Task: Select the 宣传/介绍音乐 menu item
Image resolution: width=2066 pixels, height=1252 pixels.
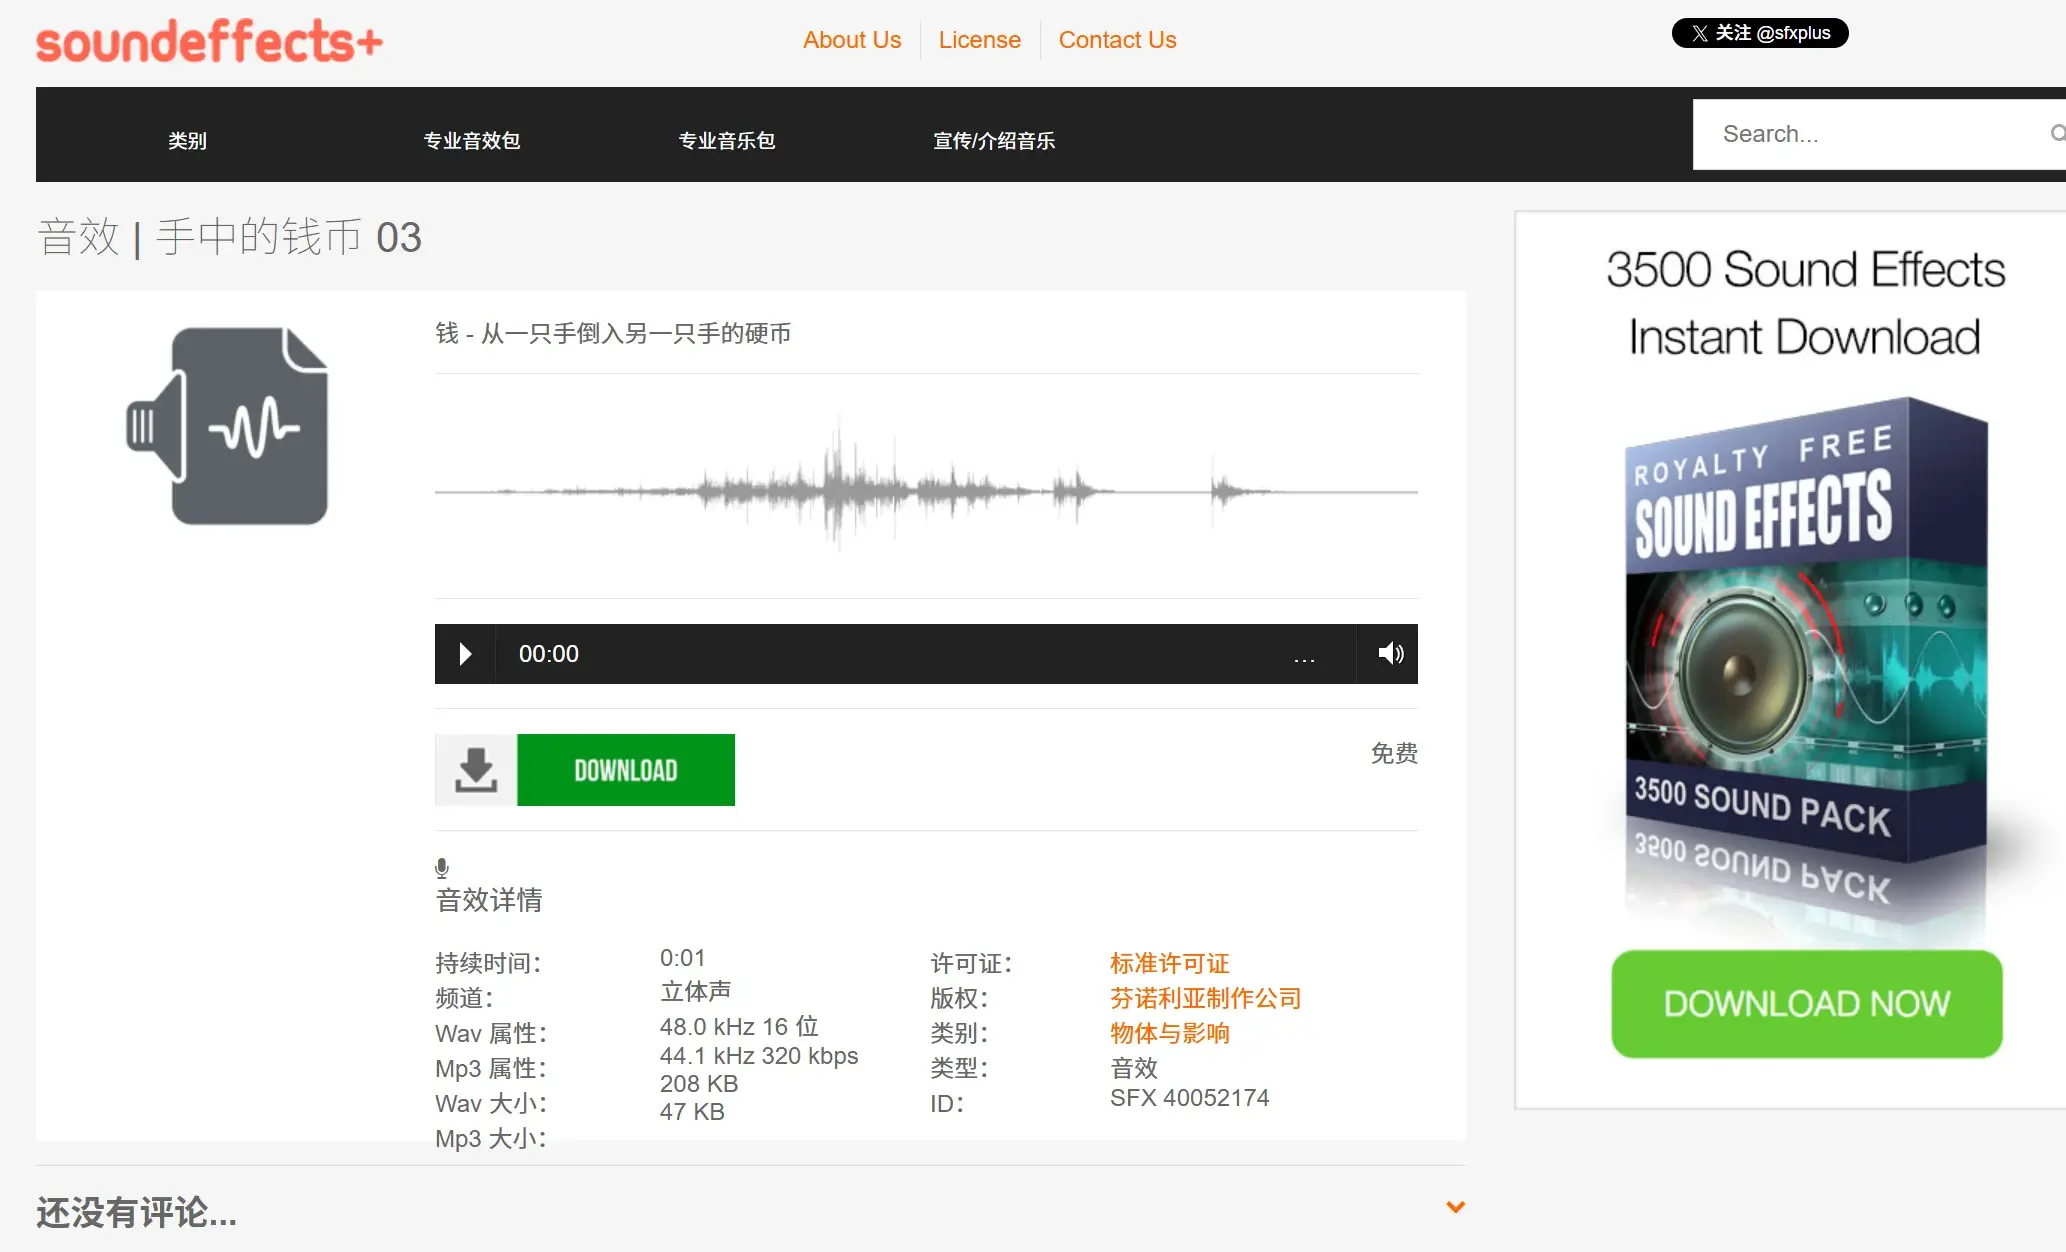Action: [x=994, y=141]
